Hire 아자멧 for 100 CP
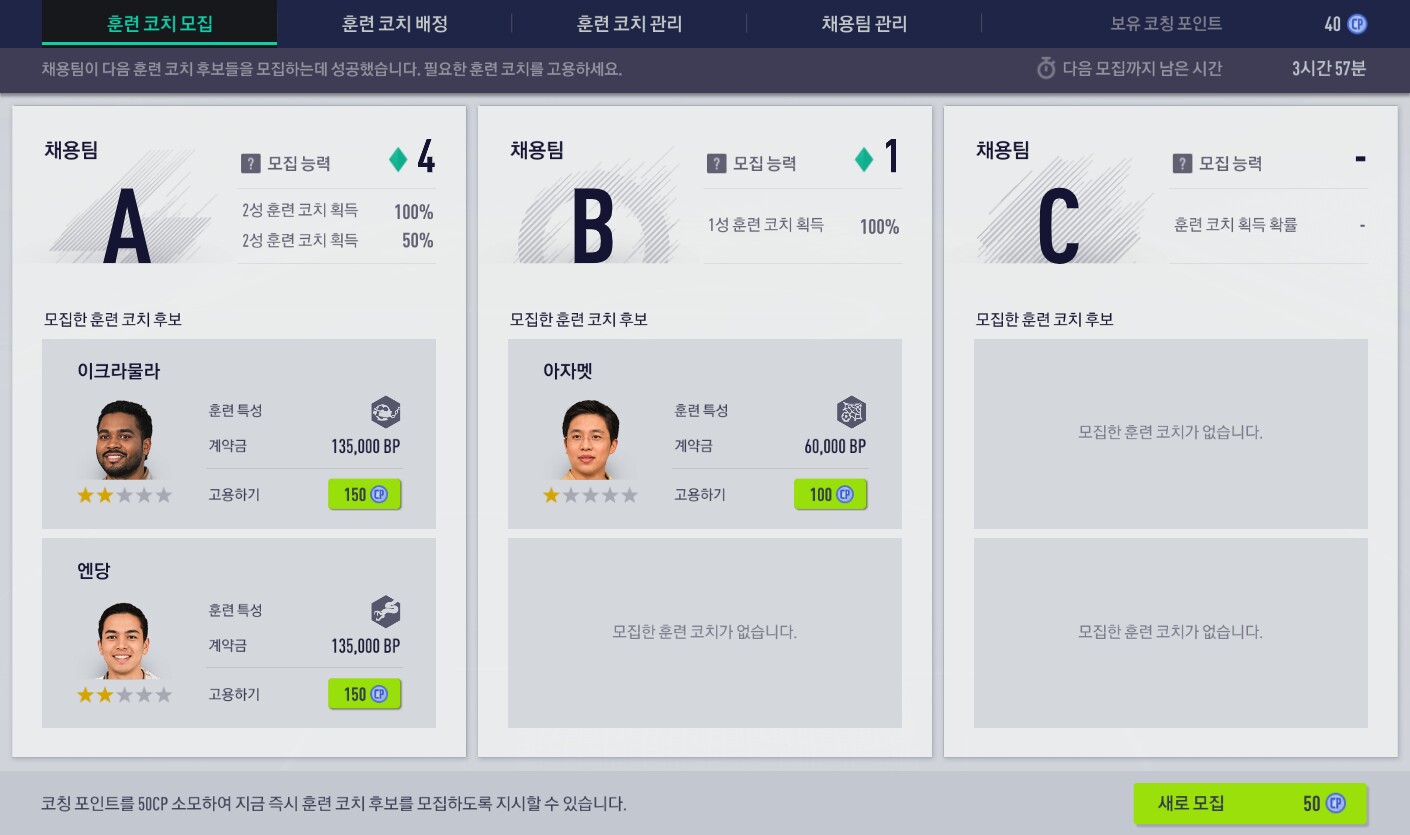The image size is (1410, 835). [831, 495]
